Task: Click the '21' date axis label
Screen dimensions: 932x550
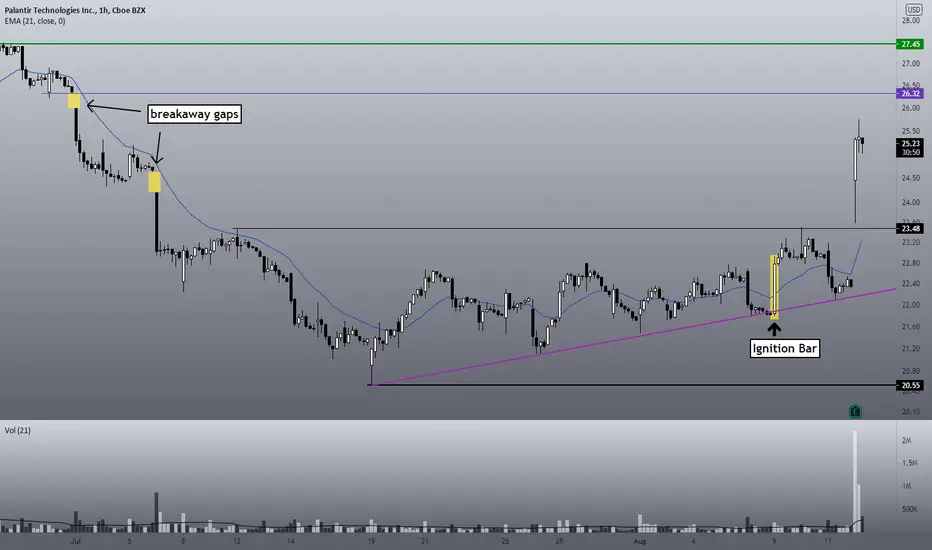Action: [424, 541]
